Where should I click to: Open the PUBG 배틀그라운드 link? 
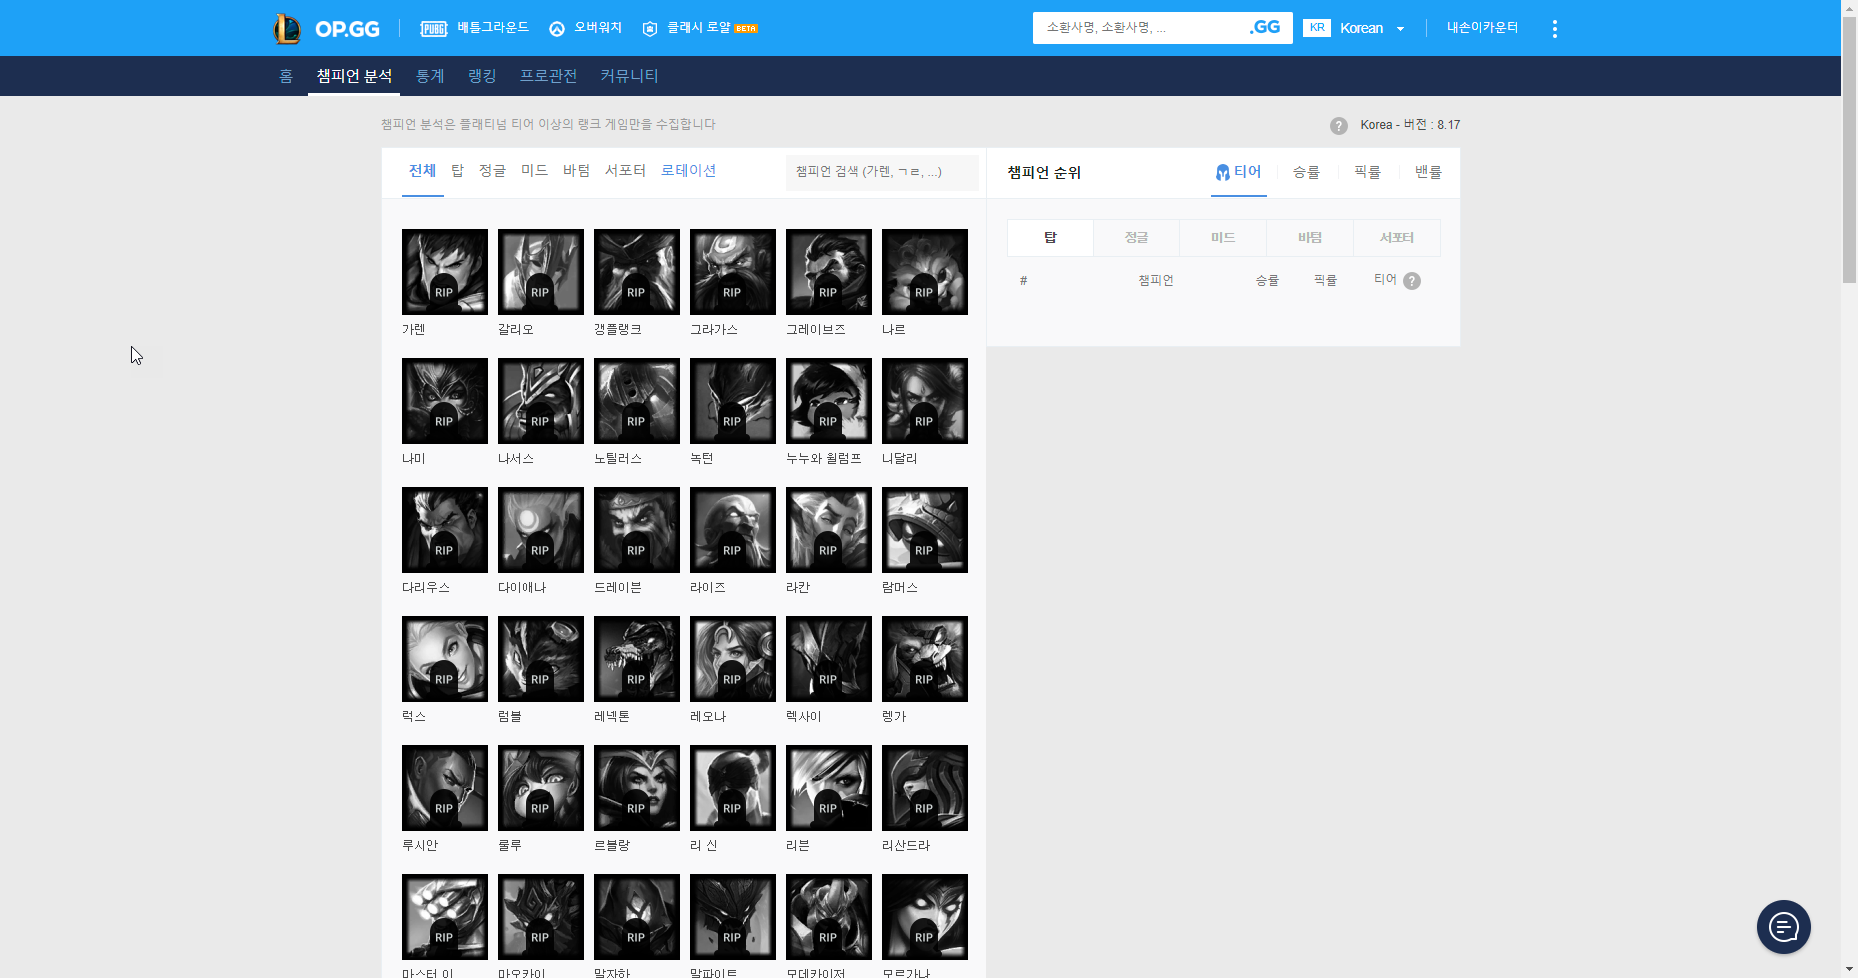tap(474, 28)
